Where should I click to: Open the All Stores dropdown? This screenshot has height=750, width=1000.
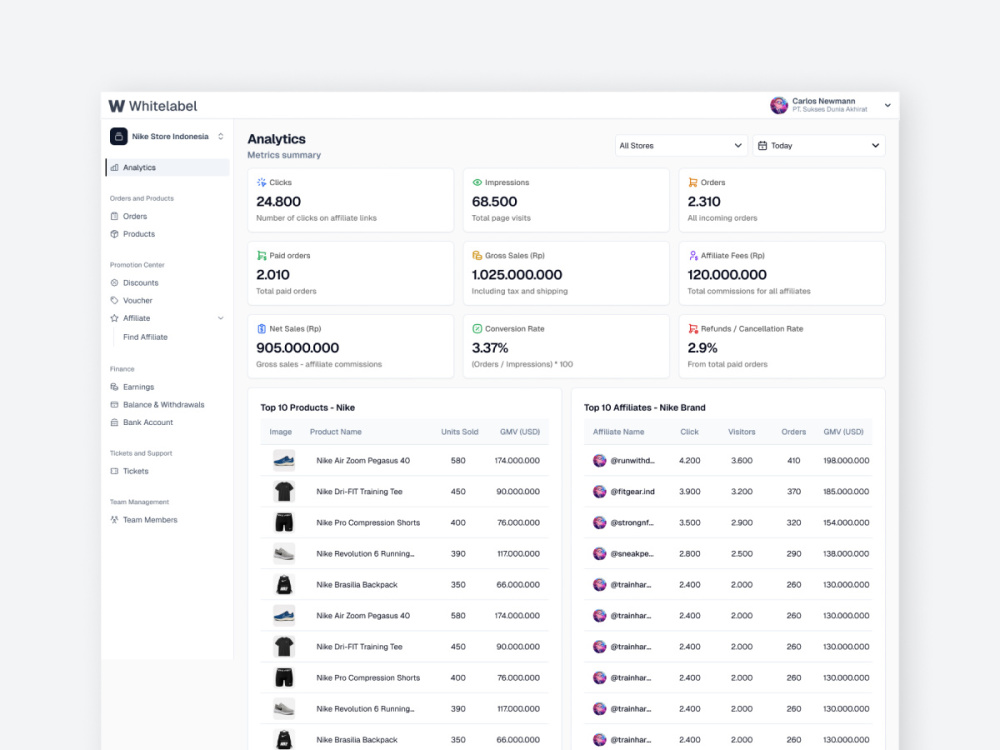pos(681,146)
